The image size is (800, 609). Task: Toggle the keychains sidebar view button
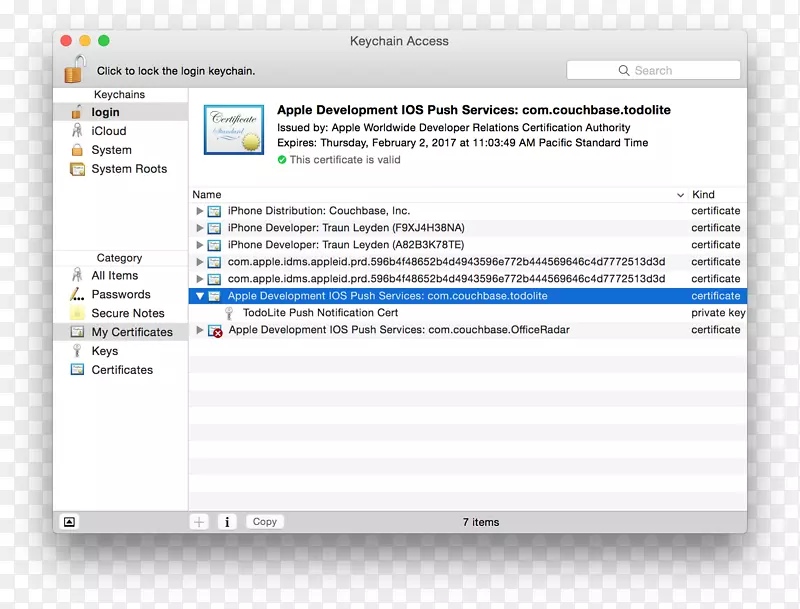tap(69, 522)
